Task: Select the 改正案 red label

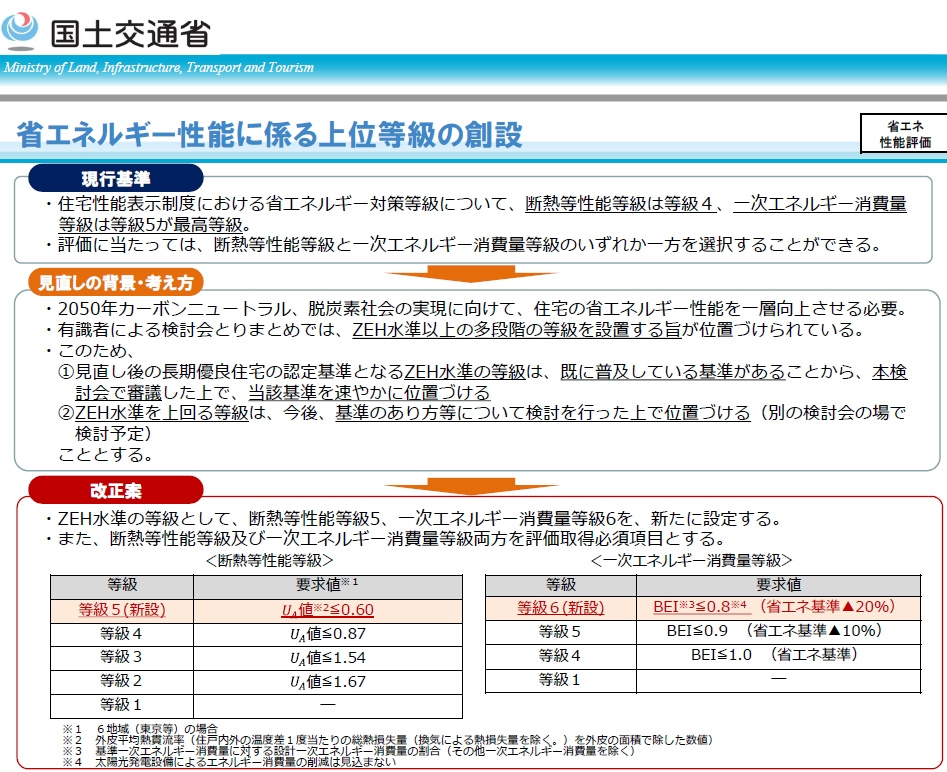Action: [115, 489]
